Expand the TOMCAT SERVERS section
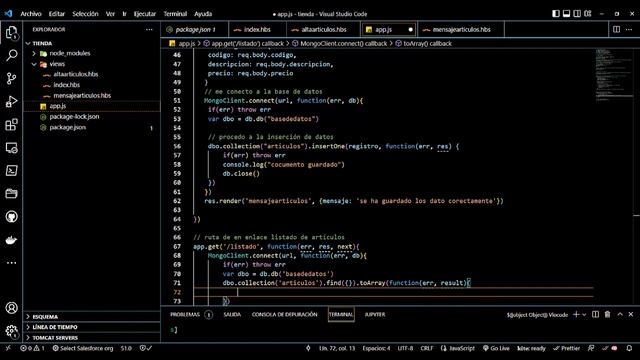This screenshot has height=360, width=640. coord(55,338)
